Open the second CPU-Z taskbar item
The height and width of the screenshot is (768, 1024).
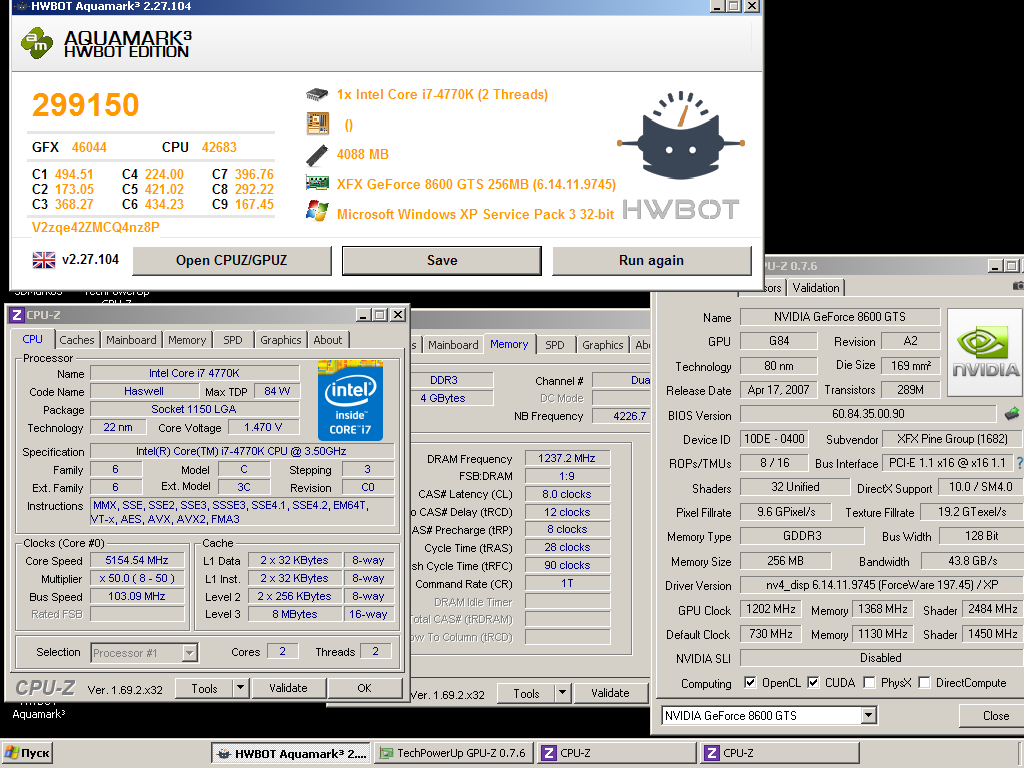coord(780,754)
